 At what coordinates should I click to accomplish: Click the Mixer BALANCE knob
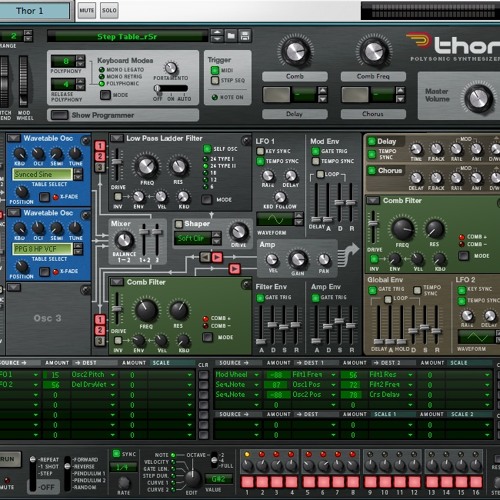(x=124, y=240)
